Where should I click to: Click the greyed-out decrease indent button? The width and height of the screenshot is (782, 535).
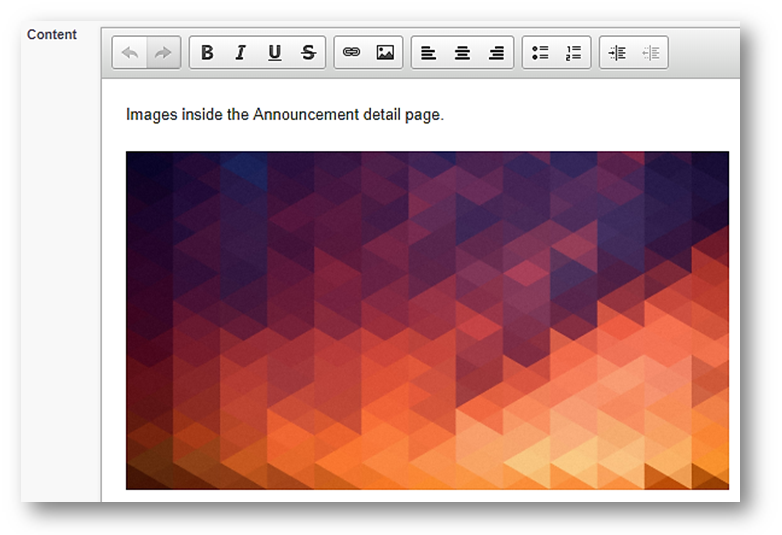(651, 53)
